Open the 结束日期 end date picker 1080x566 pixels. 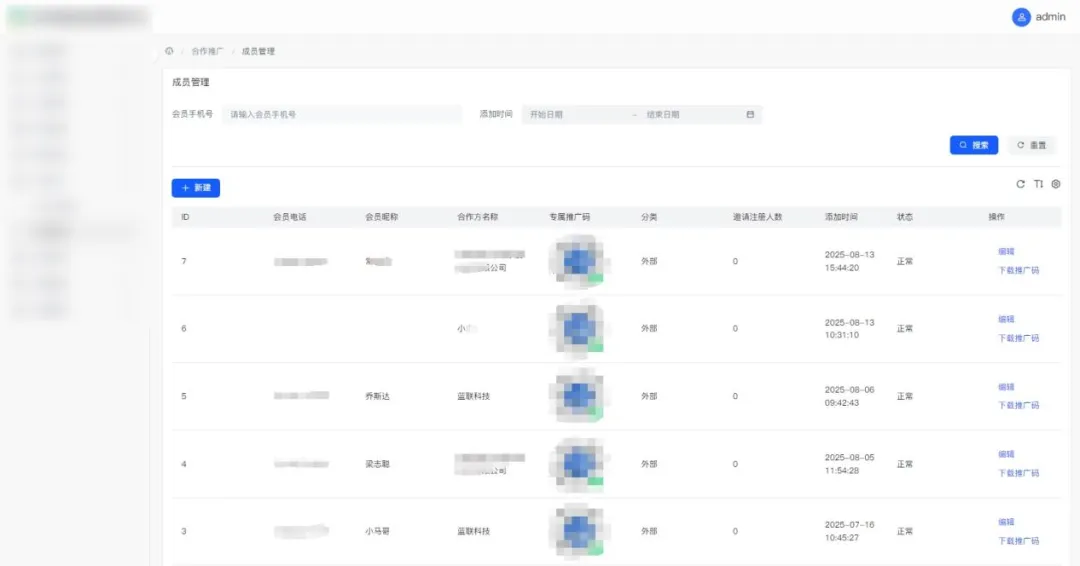(x=685, y=115)
